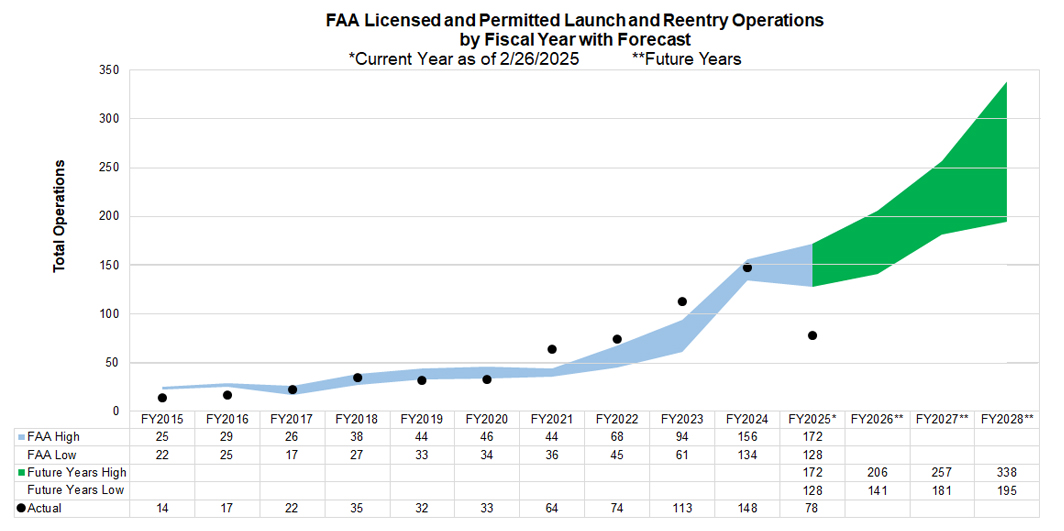The height and width of the screenshot is (531, 1064).
Task: Select the Future Years Low row label
Action: pos(74,490)
